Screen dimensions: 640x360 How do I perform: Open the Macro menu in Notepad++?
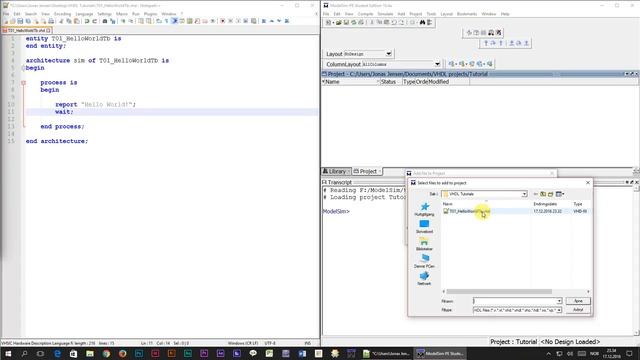tap(122, 14)
